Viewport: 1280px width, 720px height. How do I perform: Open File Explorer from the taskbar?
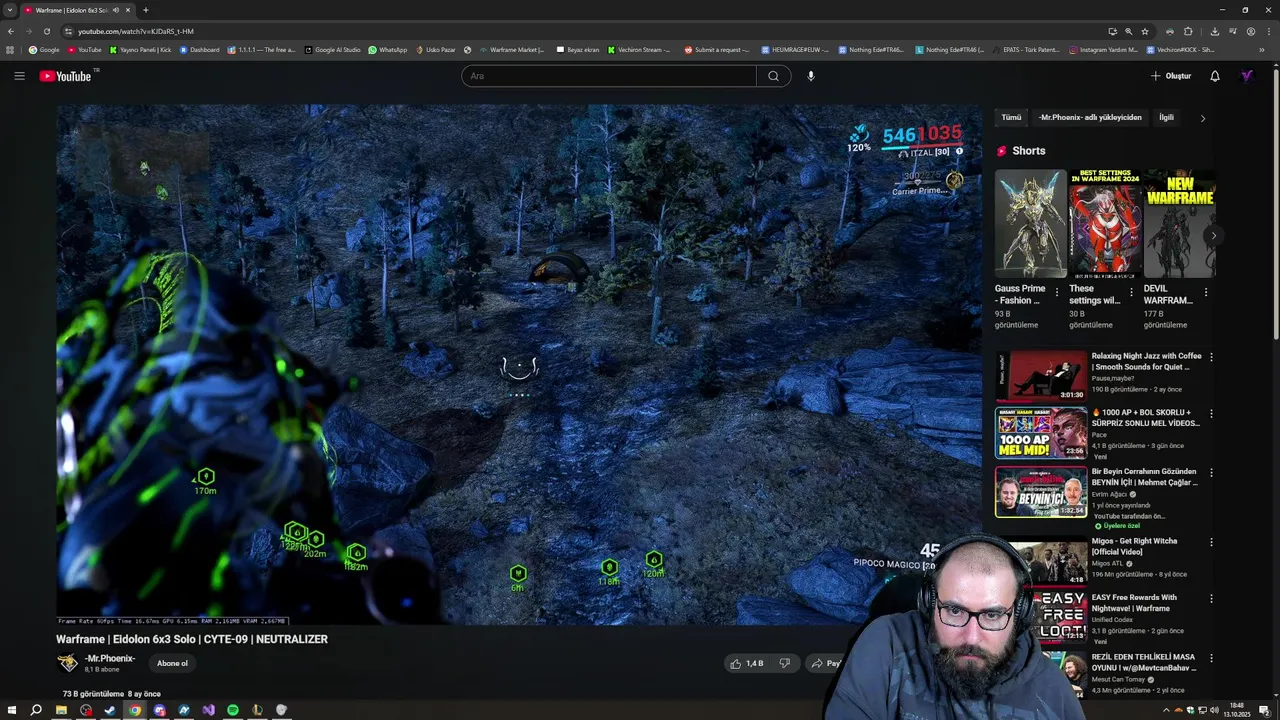61,710
